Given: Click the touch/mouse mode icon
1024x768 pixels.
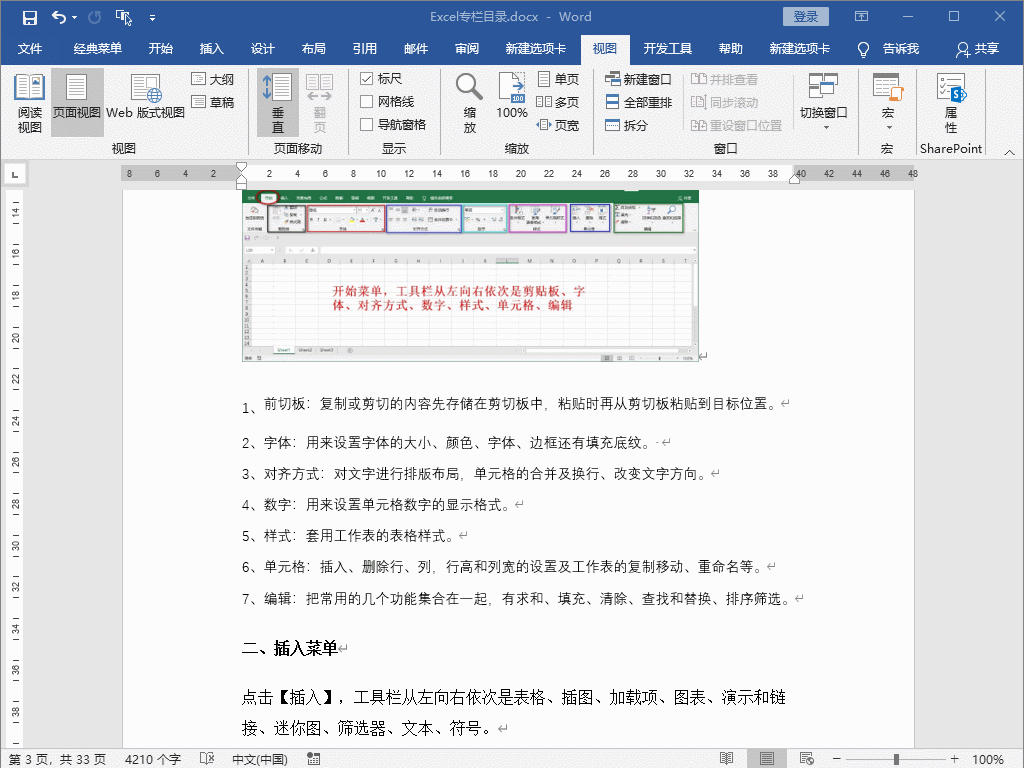Looking at the screenshot, I should coord(124,18).
